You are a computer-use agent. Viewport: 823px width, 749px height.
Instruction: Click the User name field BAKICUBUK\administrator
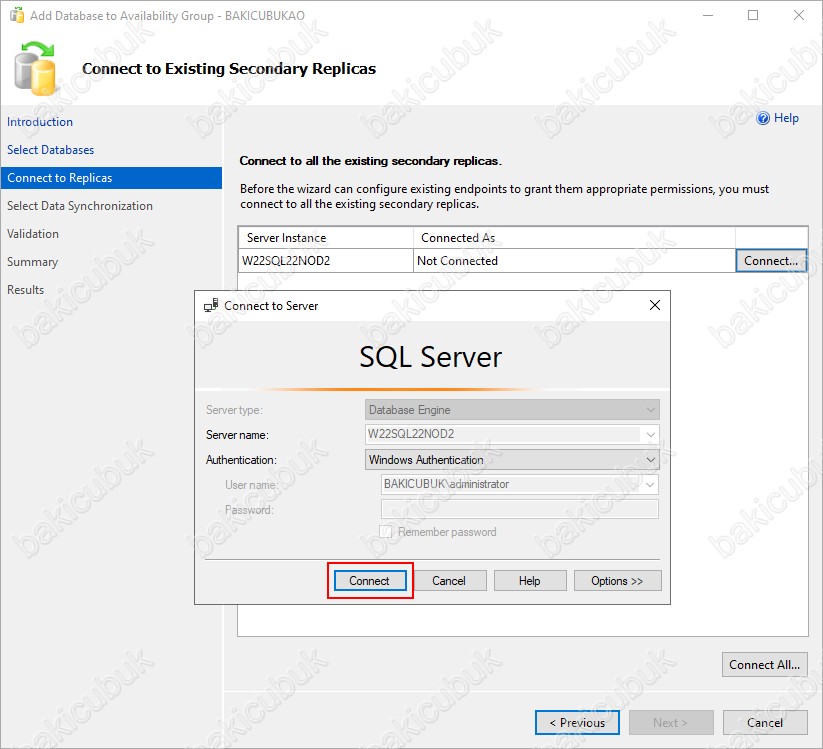click(512, 484)
